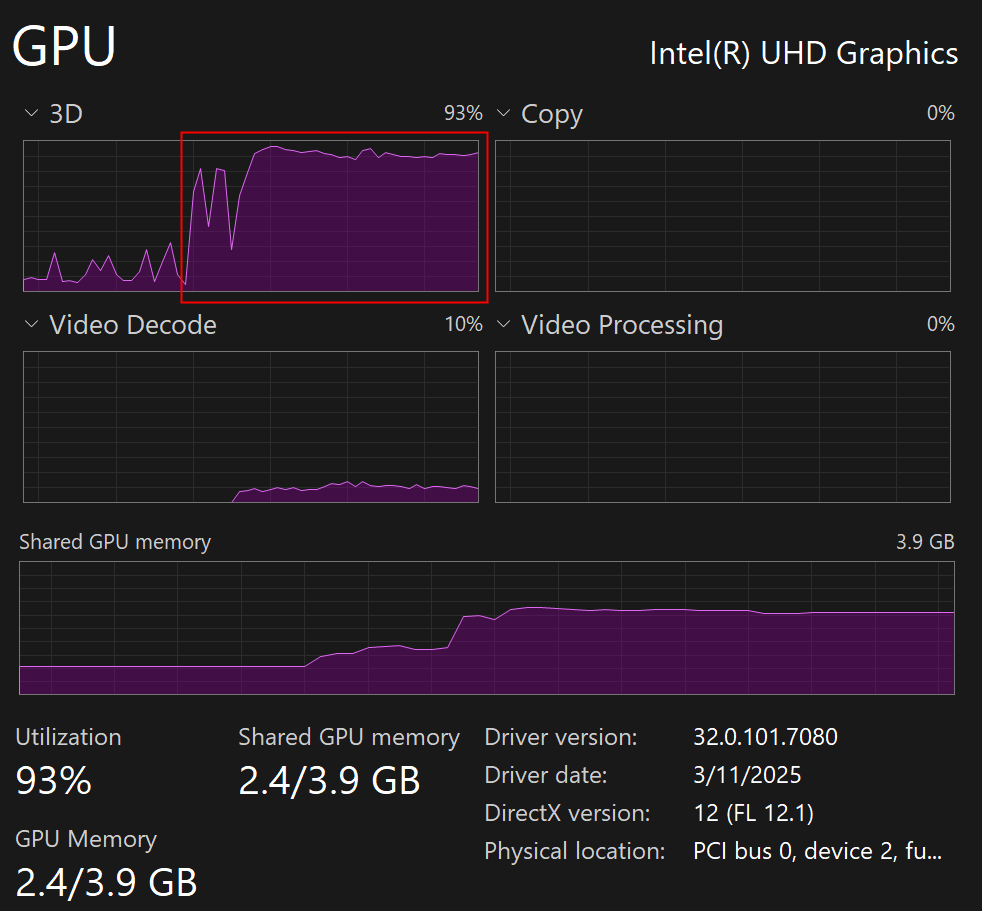
Task: Click the 93% value beside 3D
Action: point(463,114)
